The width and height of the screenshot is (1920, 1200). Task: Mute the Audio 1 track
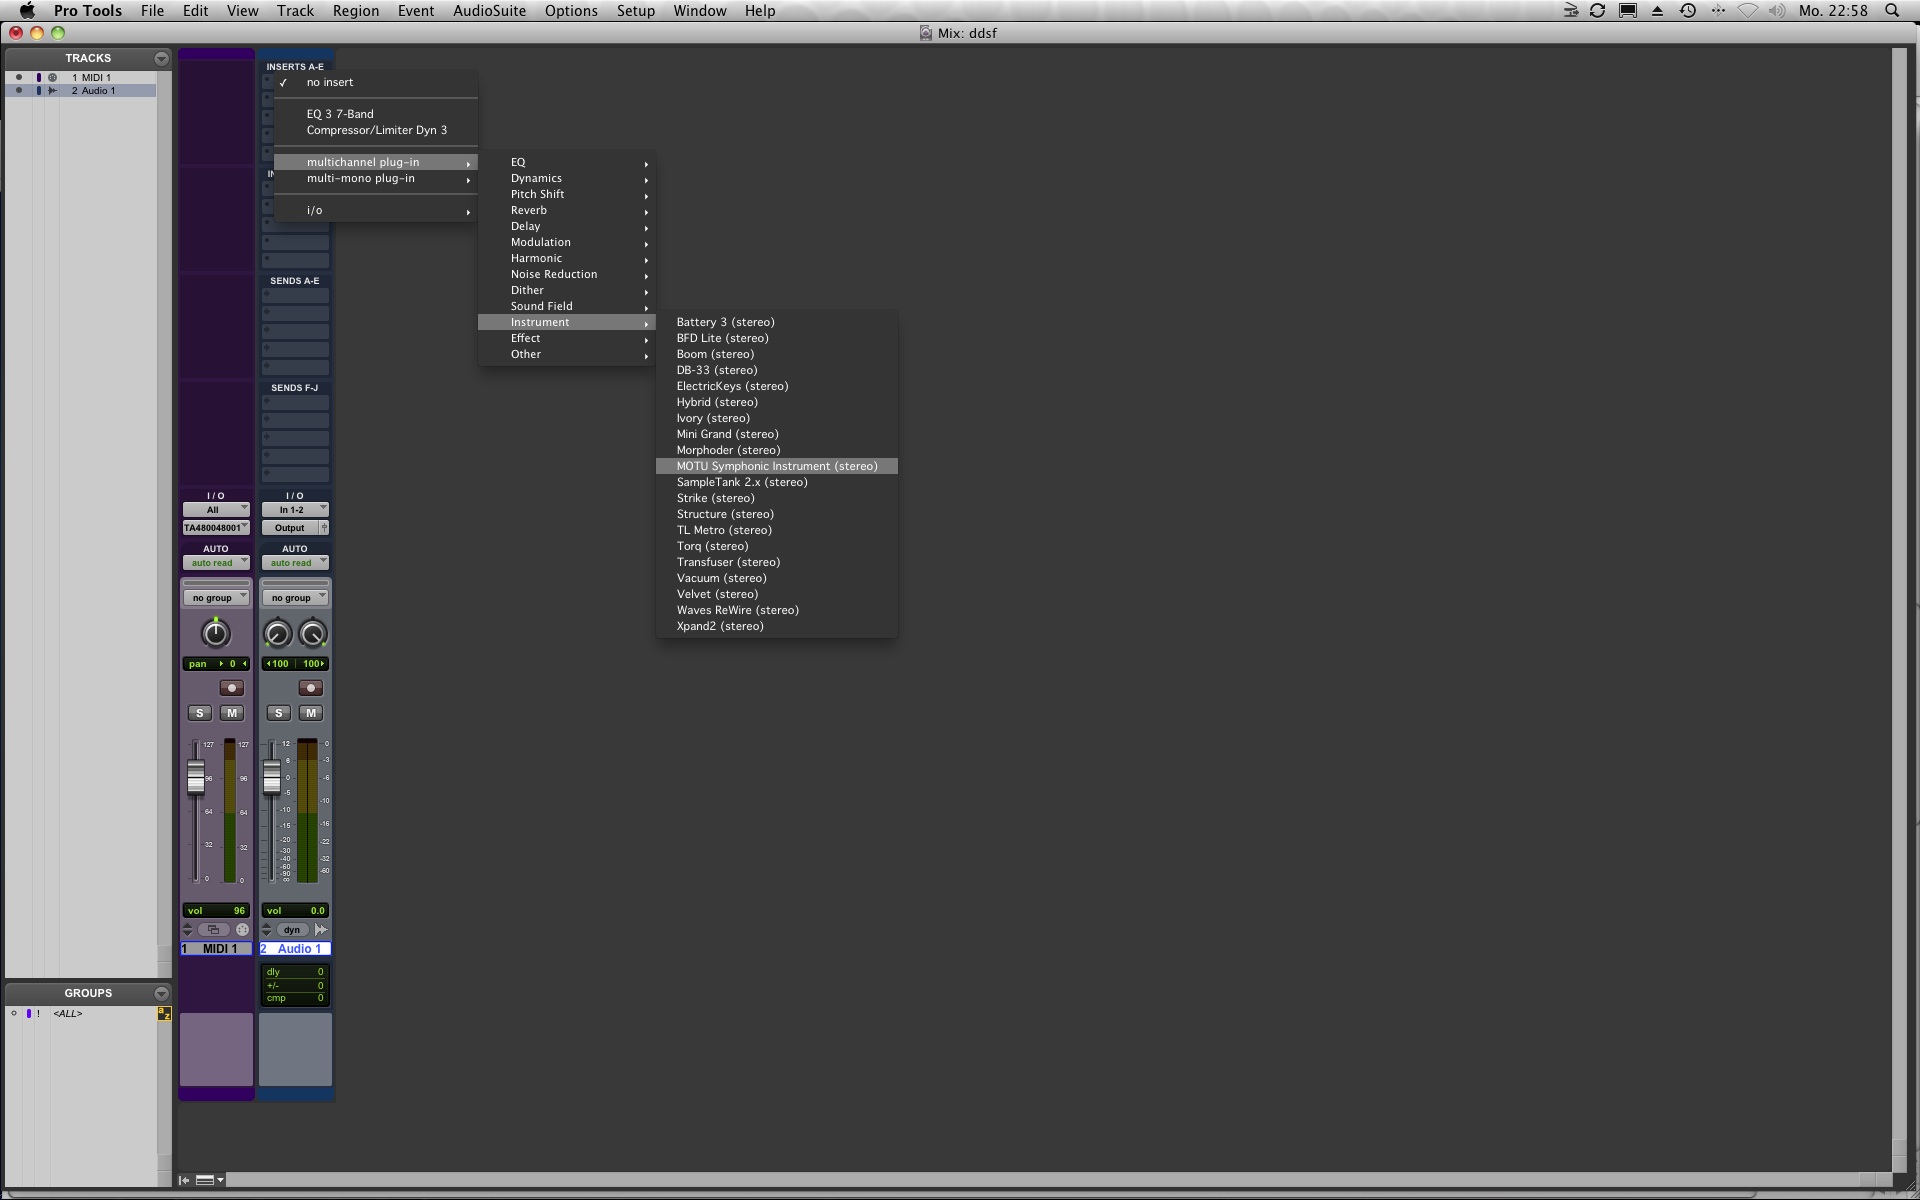[x=311, y=713]
